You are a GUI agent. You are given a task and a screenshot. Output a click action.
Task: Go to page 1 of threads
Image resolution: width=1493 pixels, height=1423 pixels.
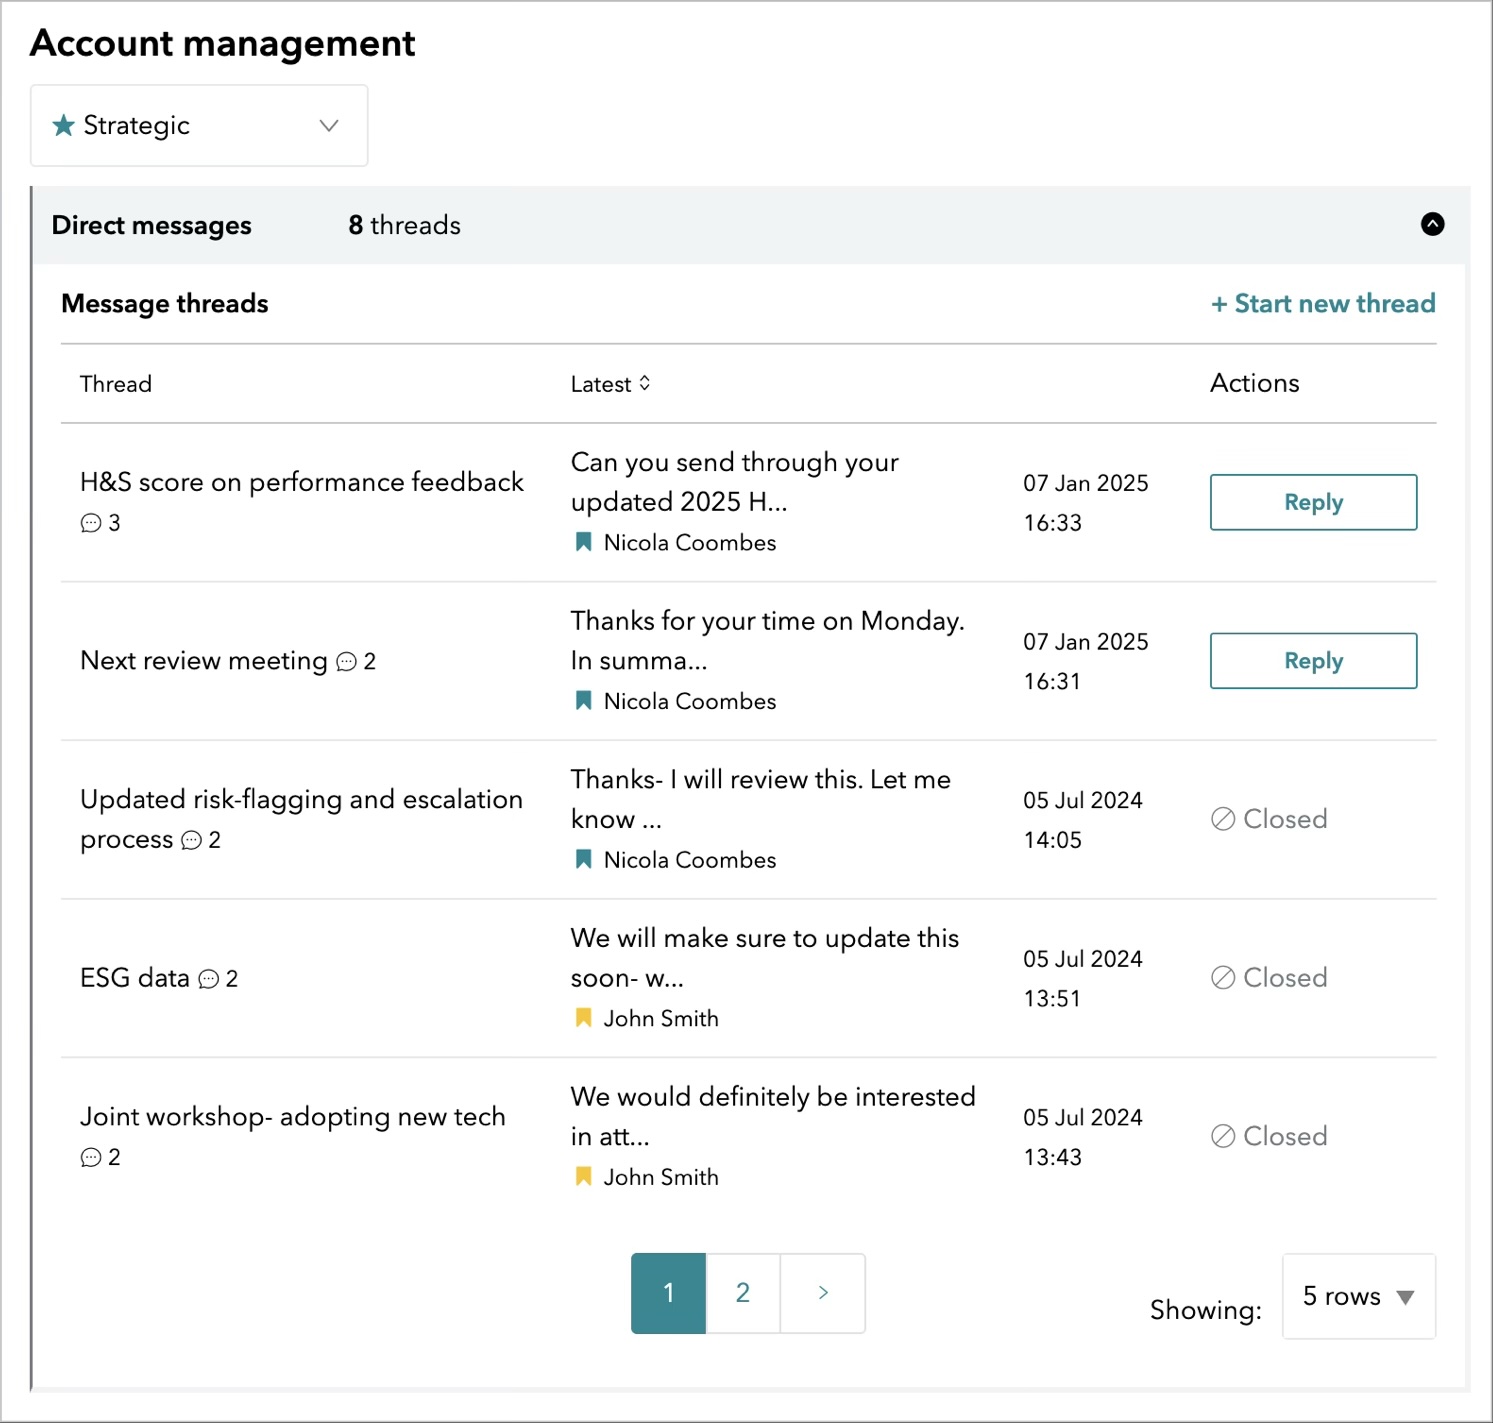668,1293
